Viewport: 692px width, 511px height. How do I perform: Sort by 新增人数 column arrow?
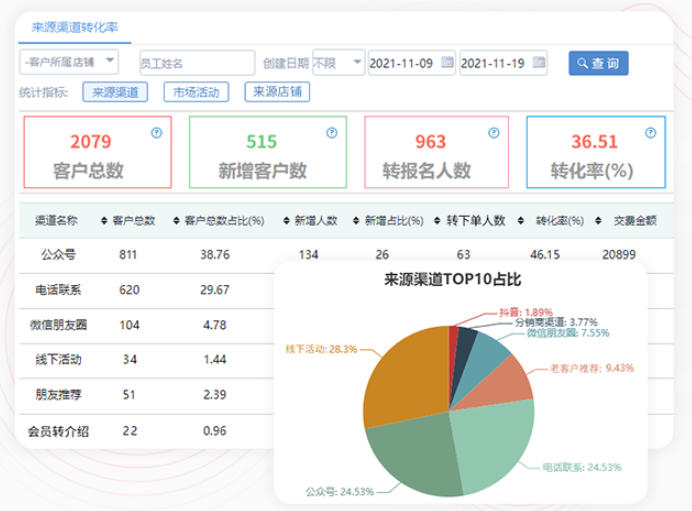tap(286, 220)
